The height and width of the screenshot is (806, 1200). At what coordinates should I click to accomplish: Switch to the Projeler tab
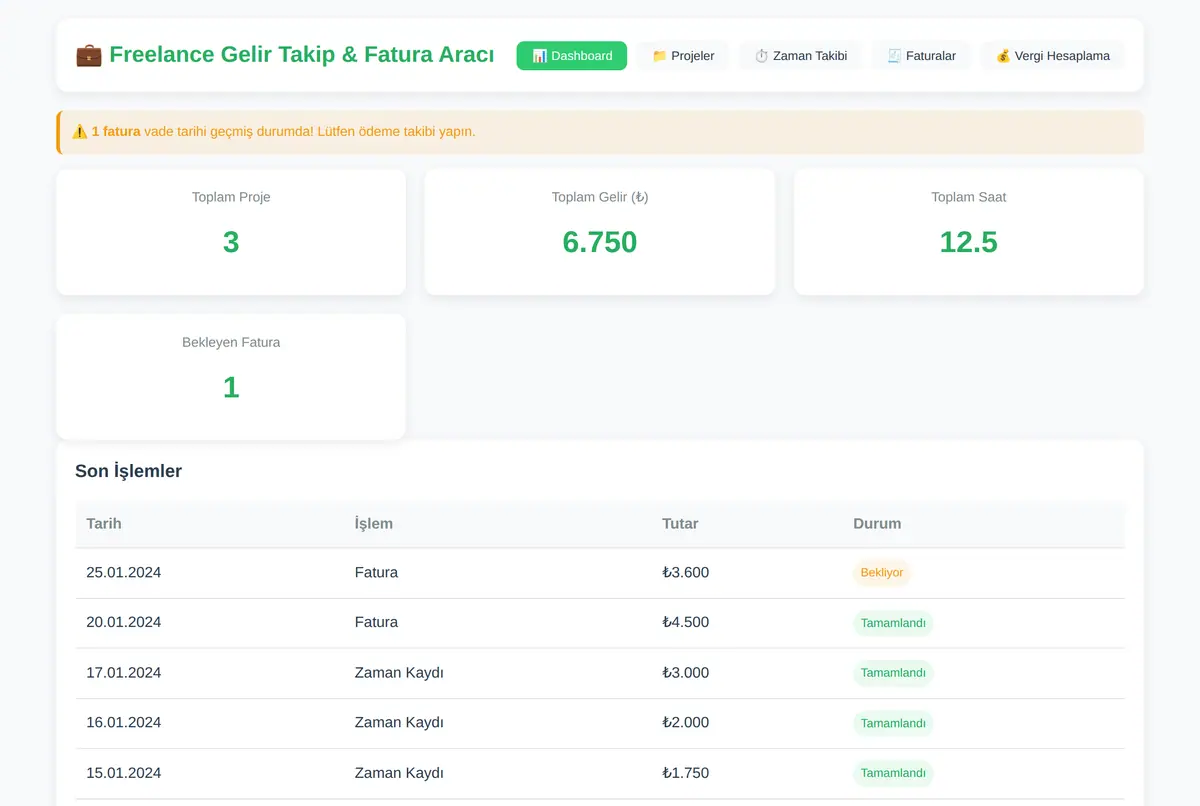coord(683,56)
